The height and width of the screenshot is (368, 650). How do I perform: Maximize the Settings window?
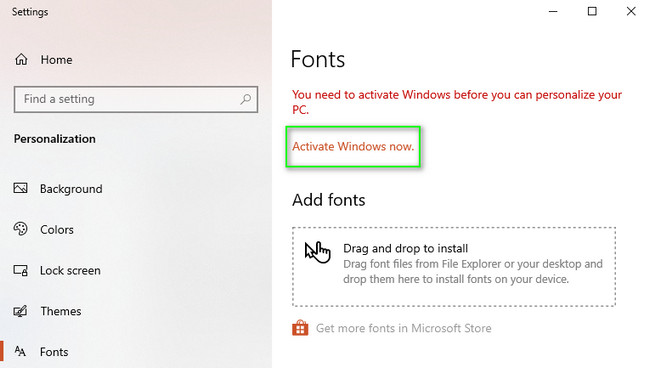coord(592,11)
